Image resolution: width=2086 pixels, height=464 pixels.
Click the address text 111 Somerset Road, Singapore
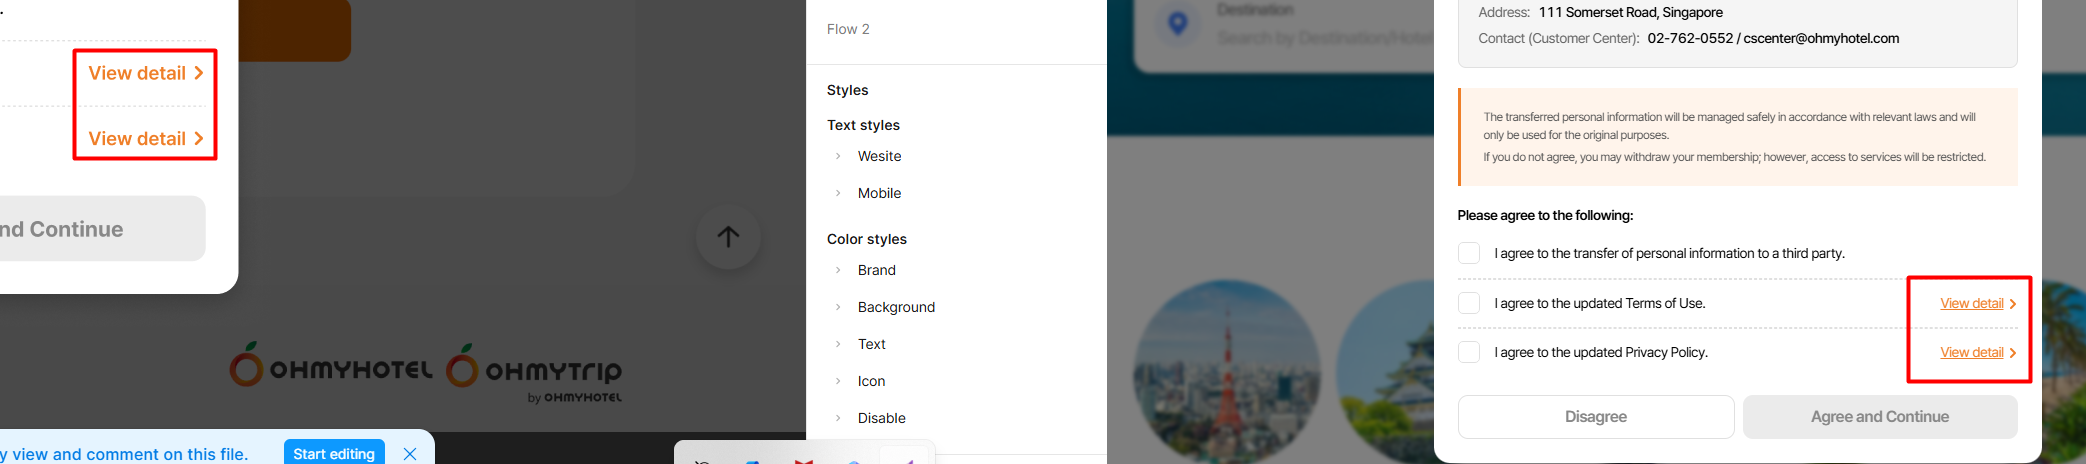coord(1631,12)
